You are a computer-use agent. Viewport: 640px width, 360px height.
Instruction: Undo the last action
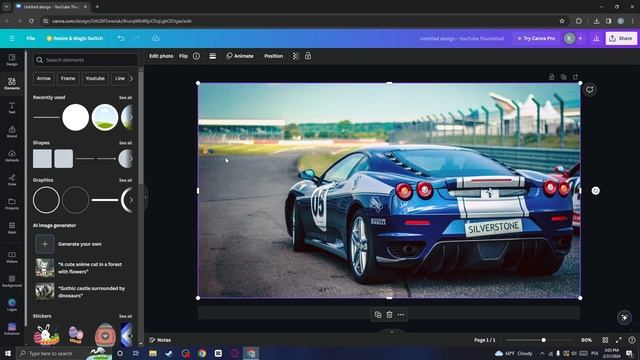tap(121, 38)
